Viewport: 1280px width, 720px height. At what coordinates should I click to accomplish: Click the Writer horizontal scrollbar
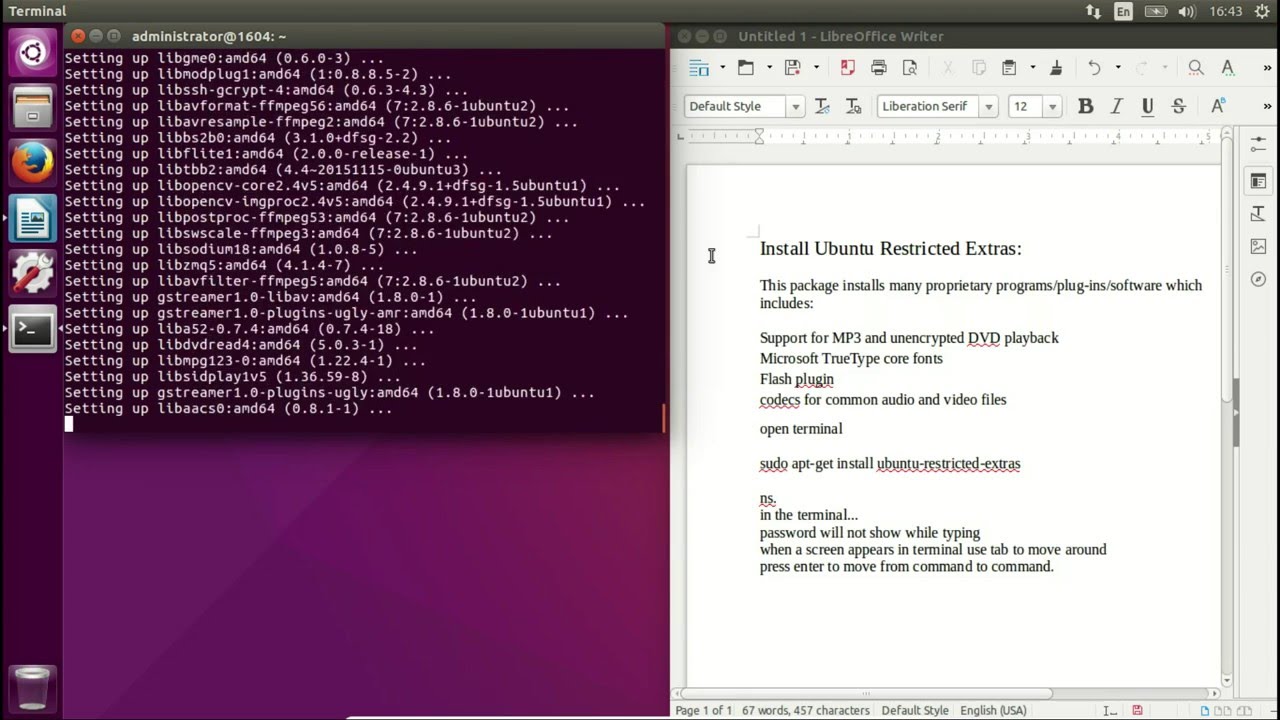tap(946, 693)
